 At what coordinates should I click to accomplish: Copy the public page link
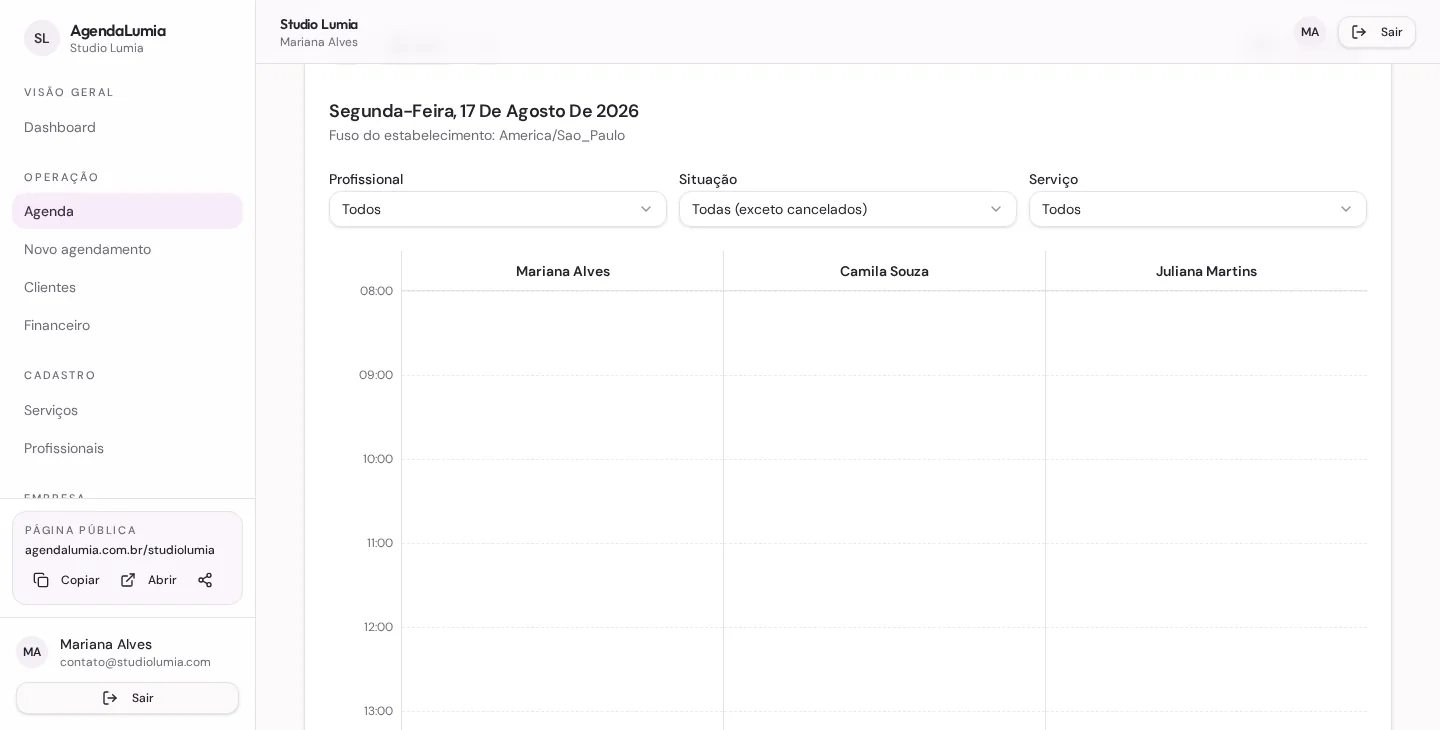click(x=67, y=580)
